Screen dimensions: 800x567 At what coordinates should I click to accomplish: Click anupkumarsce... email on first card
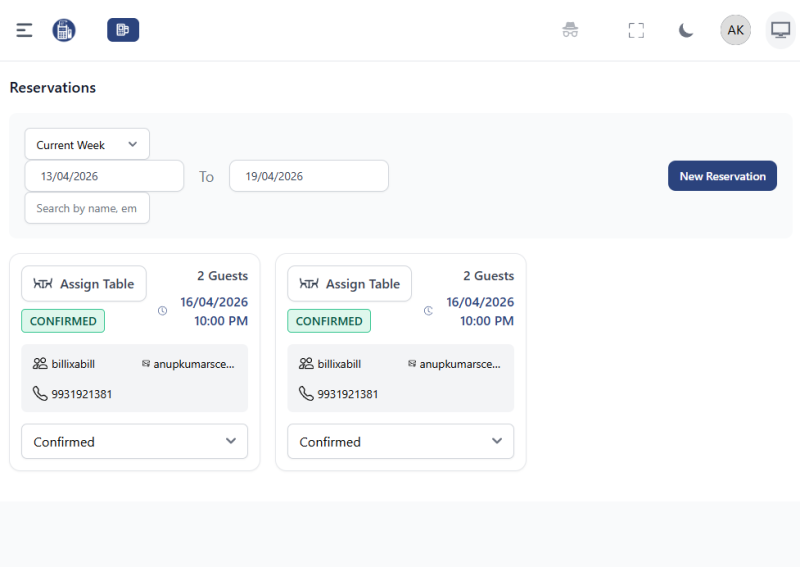pos(194,364)
